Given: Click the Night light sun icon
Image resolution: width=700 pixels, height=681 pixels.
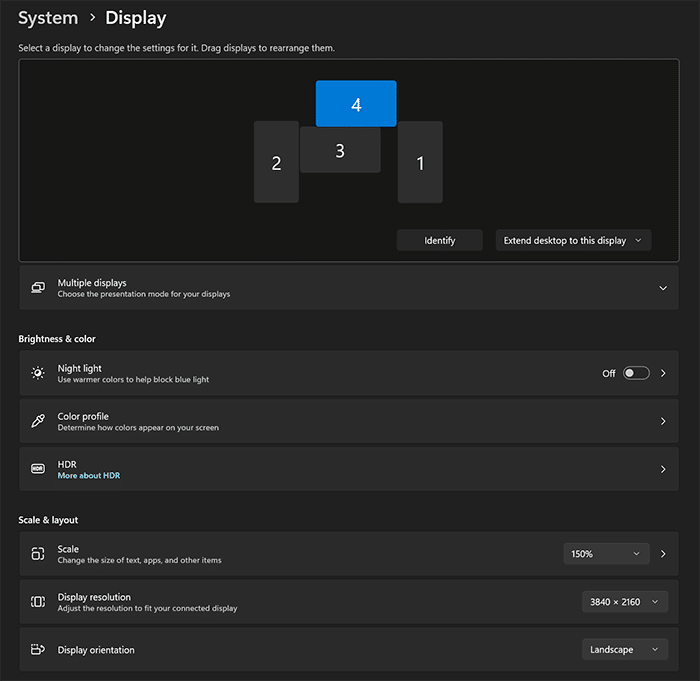Looking at the screenshot, I should point(38,373).
